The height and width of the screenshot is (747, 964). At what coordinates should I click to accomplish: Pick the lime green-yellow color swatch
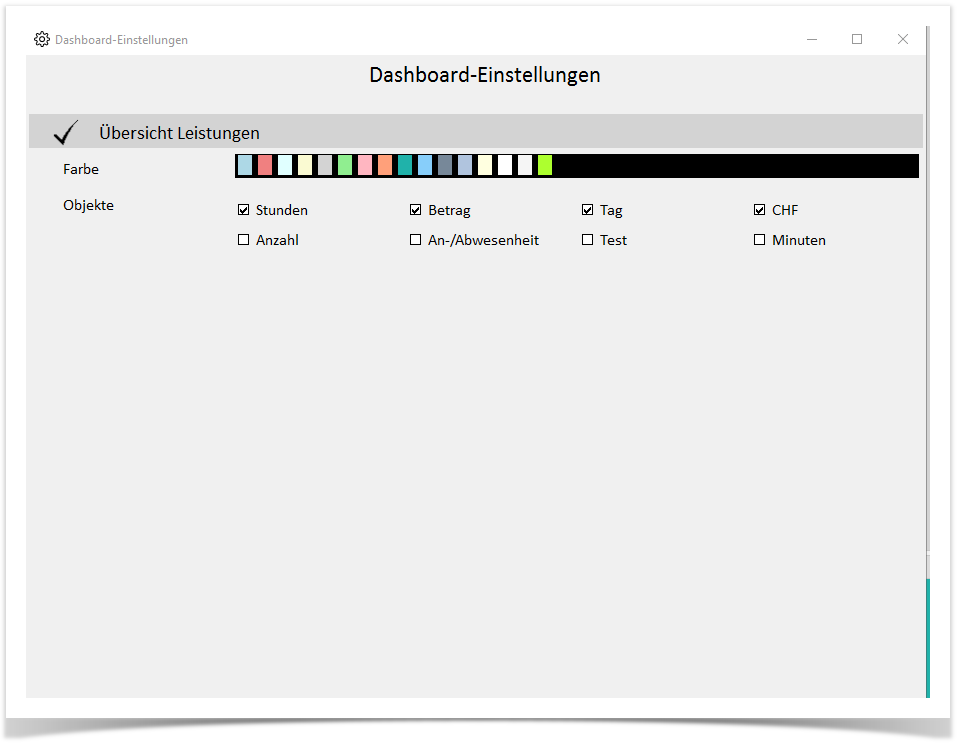click(545, 165)
